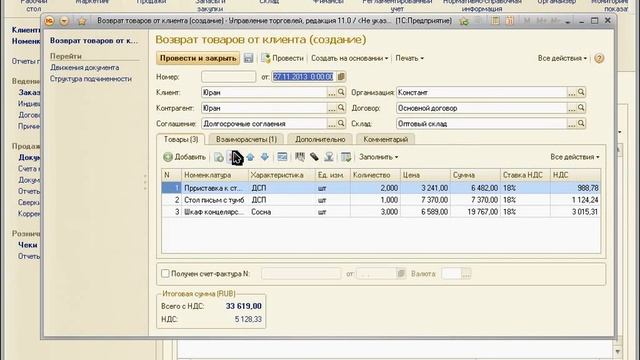This screenshot has height=360, width=640.
Task: Open the Заполнить dropdown menu
Action: tap(378, 157)
